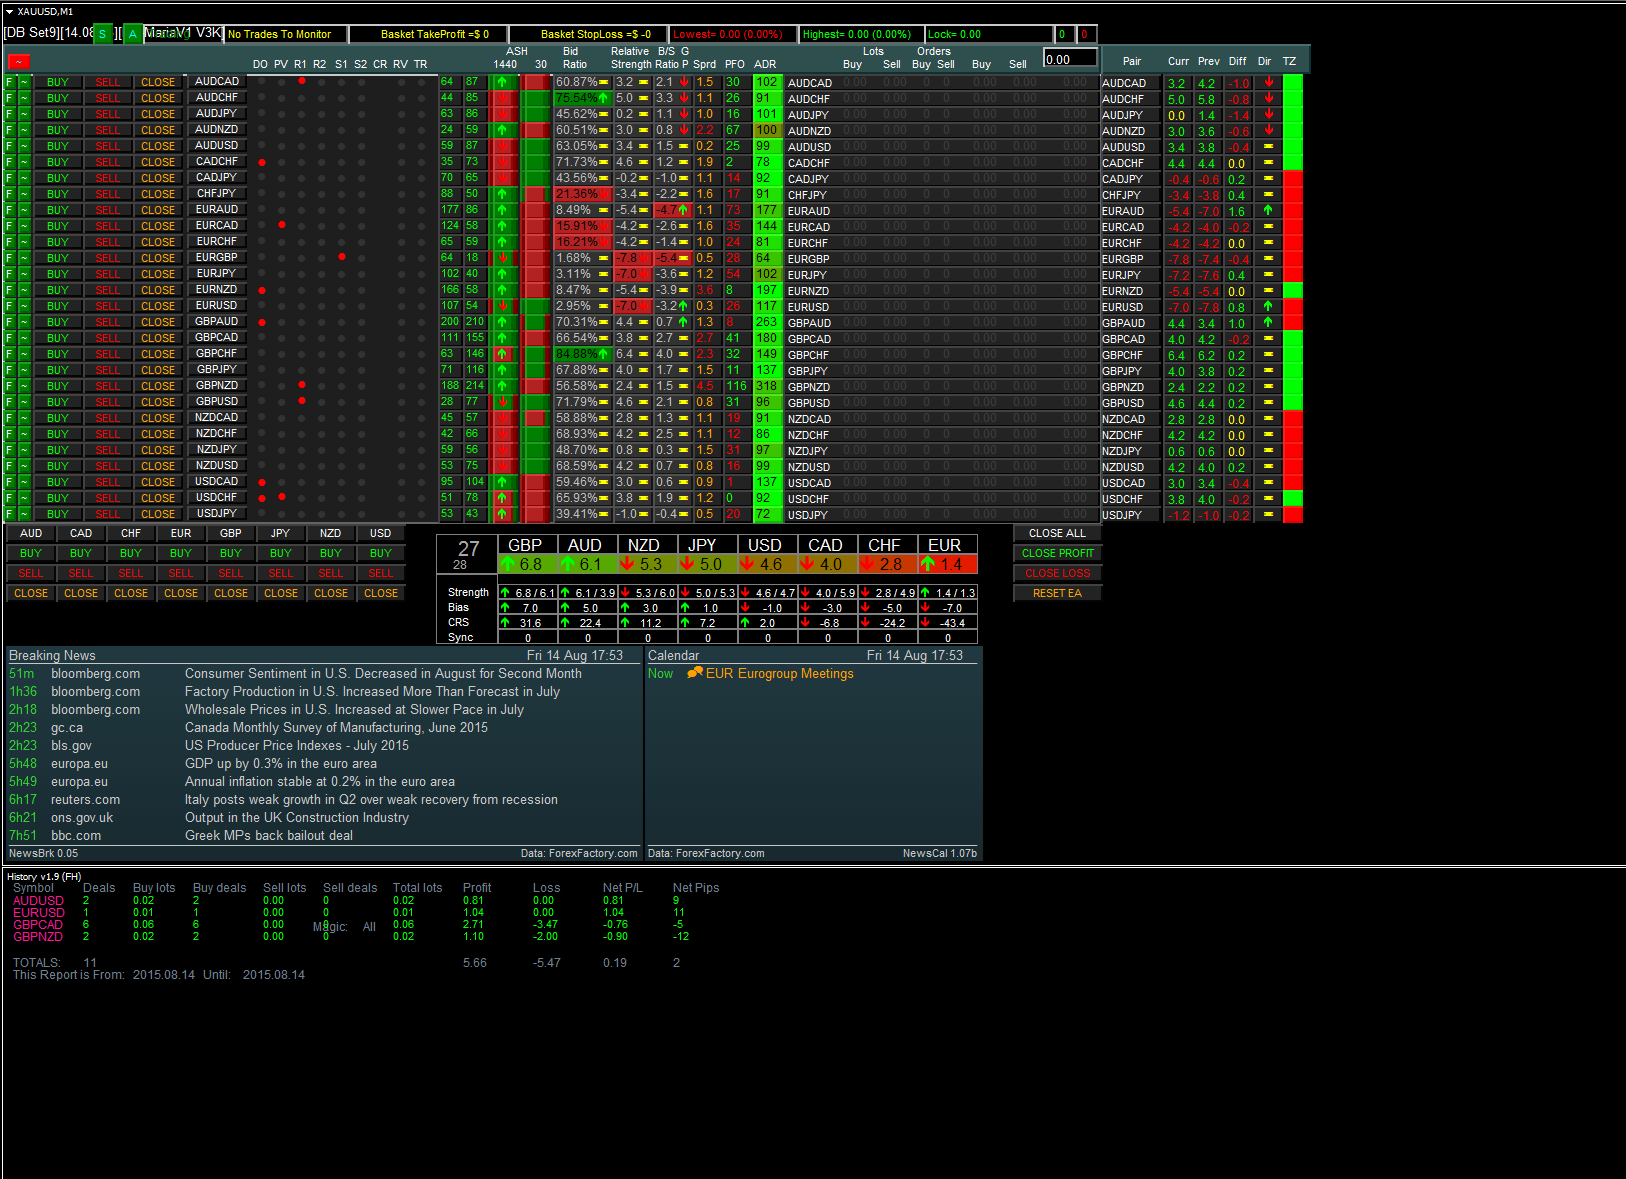Click the EUR strength arrow 1.4

(928, 564)
